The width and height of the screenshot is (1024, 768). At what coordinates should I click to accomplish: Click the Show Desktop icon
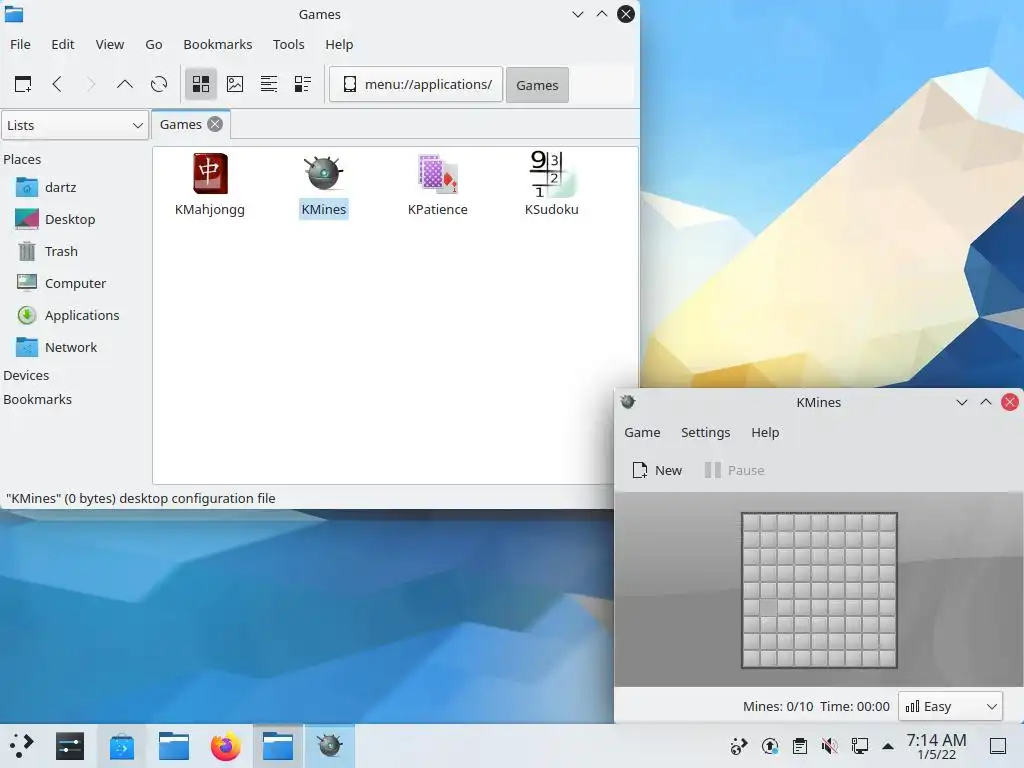click(998, 746)
